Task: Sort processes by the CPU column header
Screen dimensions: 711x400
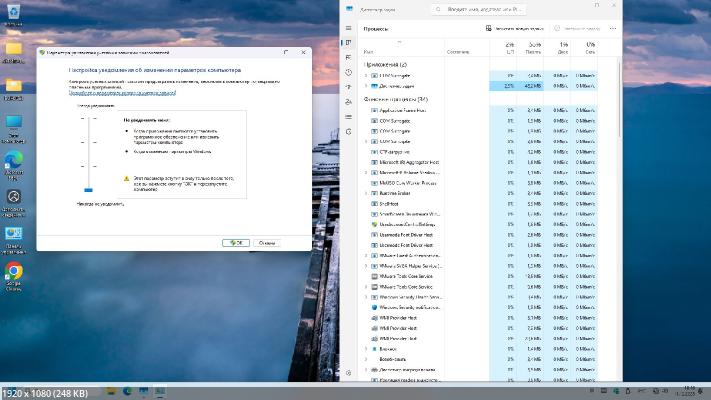Action: tap(511, 47)
